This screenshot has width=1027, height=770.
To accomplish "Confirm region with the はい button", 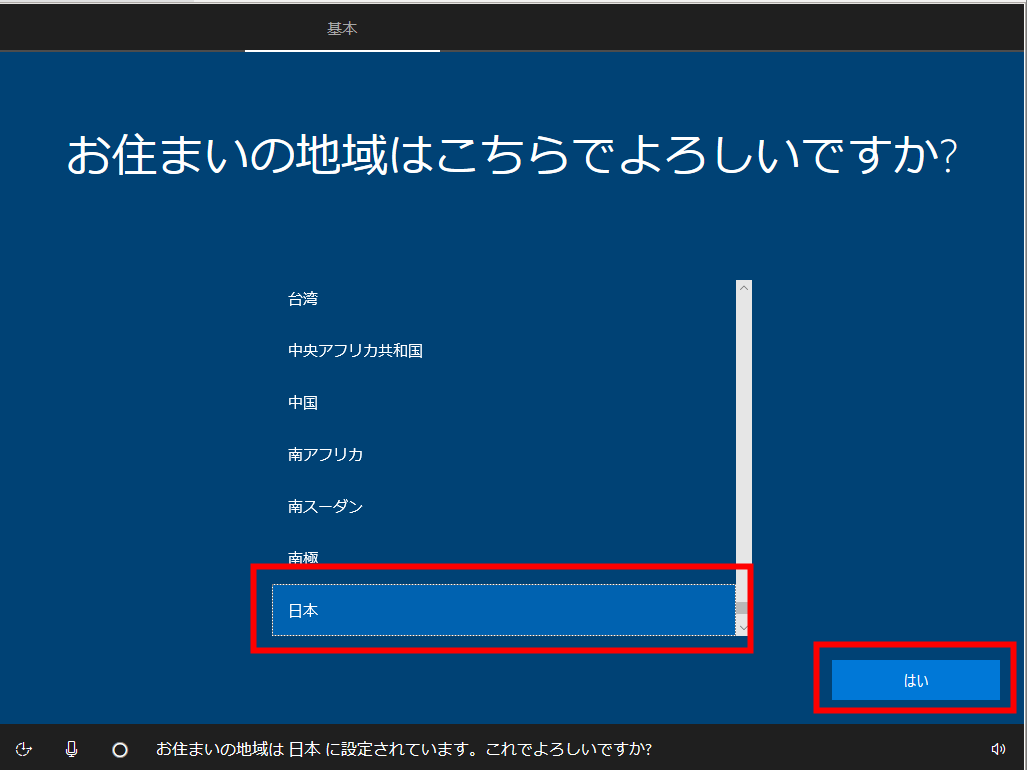I will pyautogui.click(x=916, y=680).
